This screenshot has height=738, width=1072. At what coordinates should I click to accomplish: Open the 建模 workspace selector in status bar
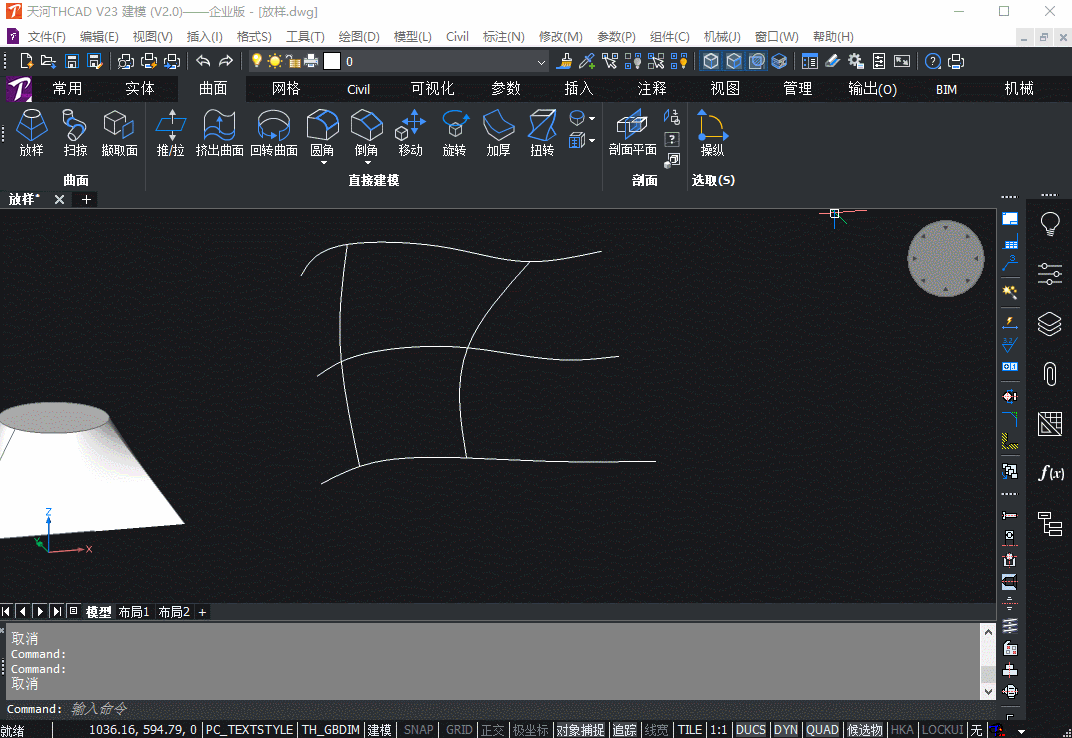pos(379,730)
